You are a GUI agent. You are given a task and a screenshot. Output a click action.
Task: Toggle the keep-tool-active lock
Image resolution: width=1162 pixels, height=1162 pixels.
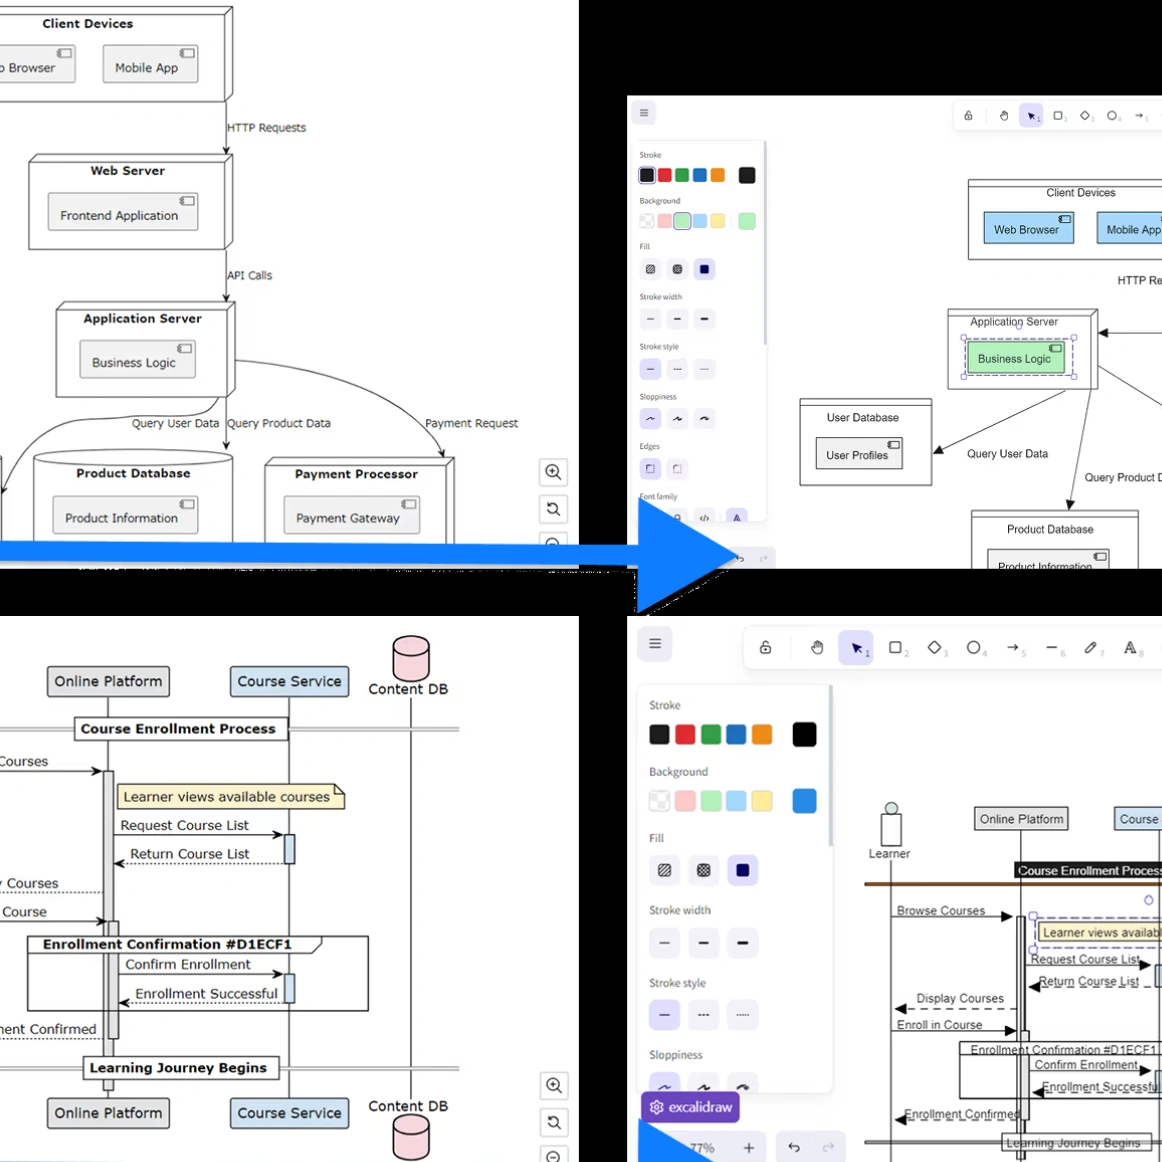tap(766, 647)
